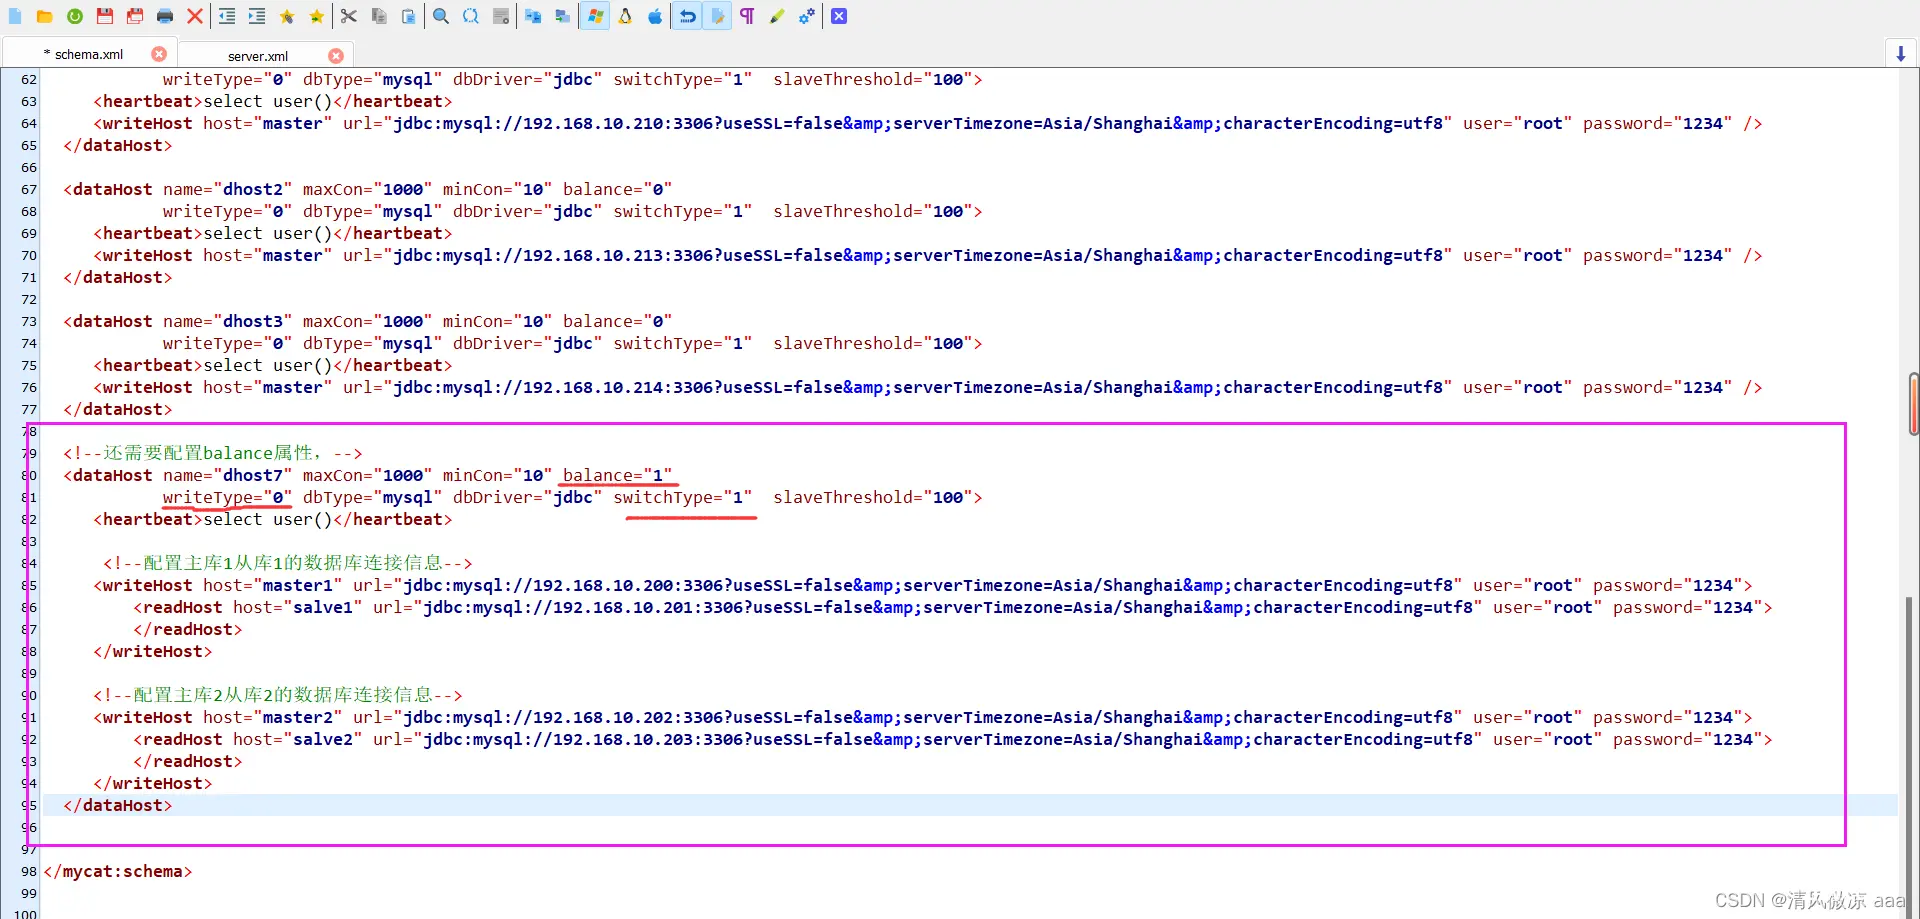The height and width of the screenshot is (919, 1920).
Task: Open a file with the folder icon
Action: coord(45,16)
